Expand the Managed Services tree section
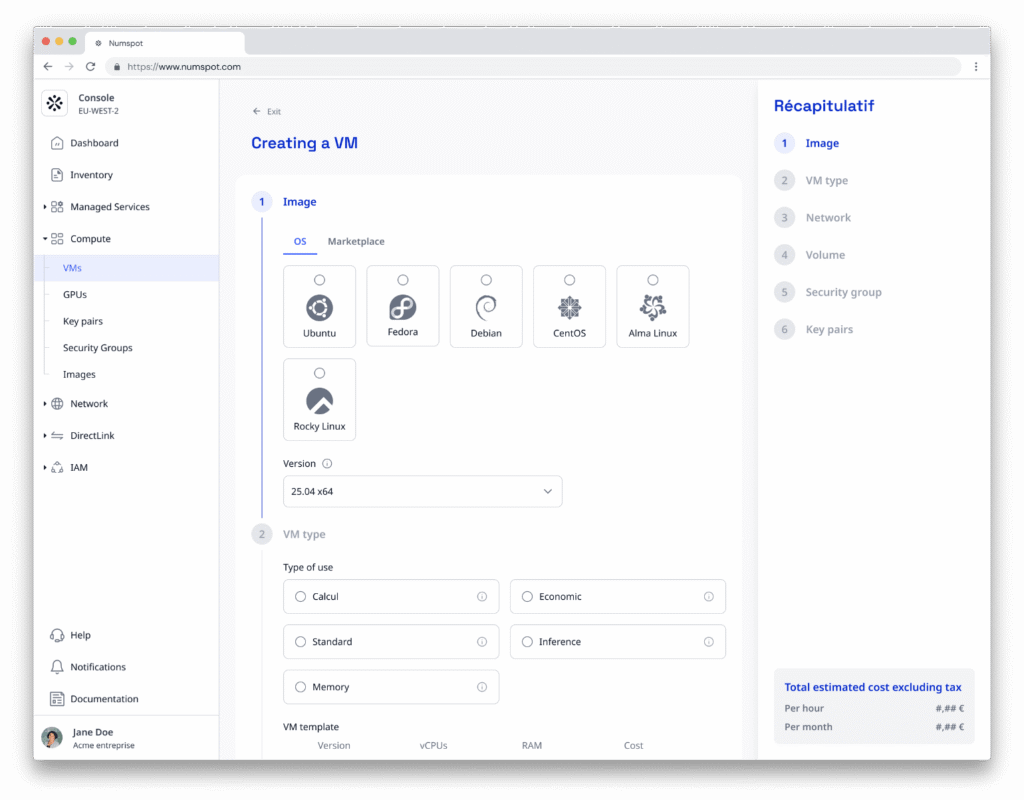1024x800 pixels. point(45,207)
